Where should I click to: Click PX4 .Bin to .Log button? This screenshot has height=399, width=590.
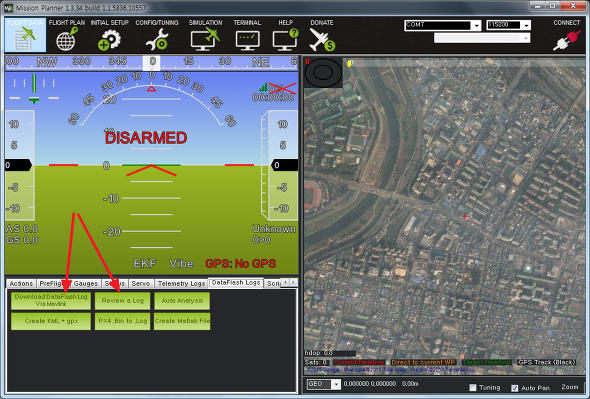[122, 321]
